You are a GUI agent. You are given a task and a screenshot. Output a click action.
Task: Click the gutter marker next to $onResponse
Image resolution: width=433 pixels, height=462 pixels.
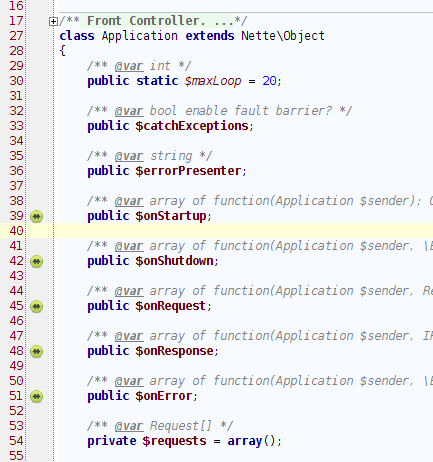[x=37, y=351]
